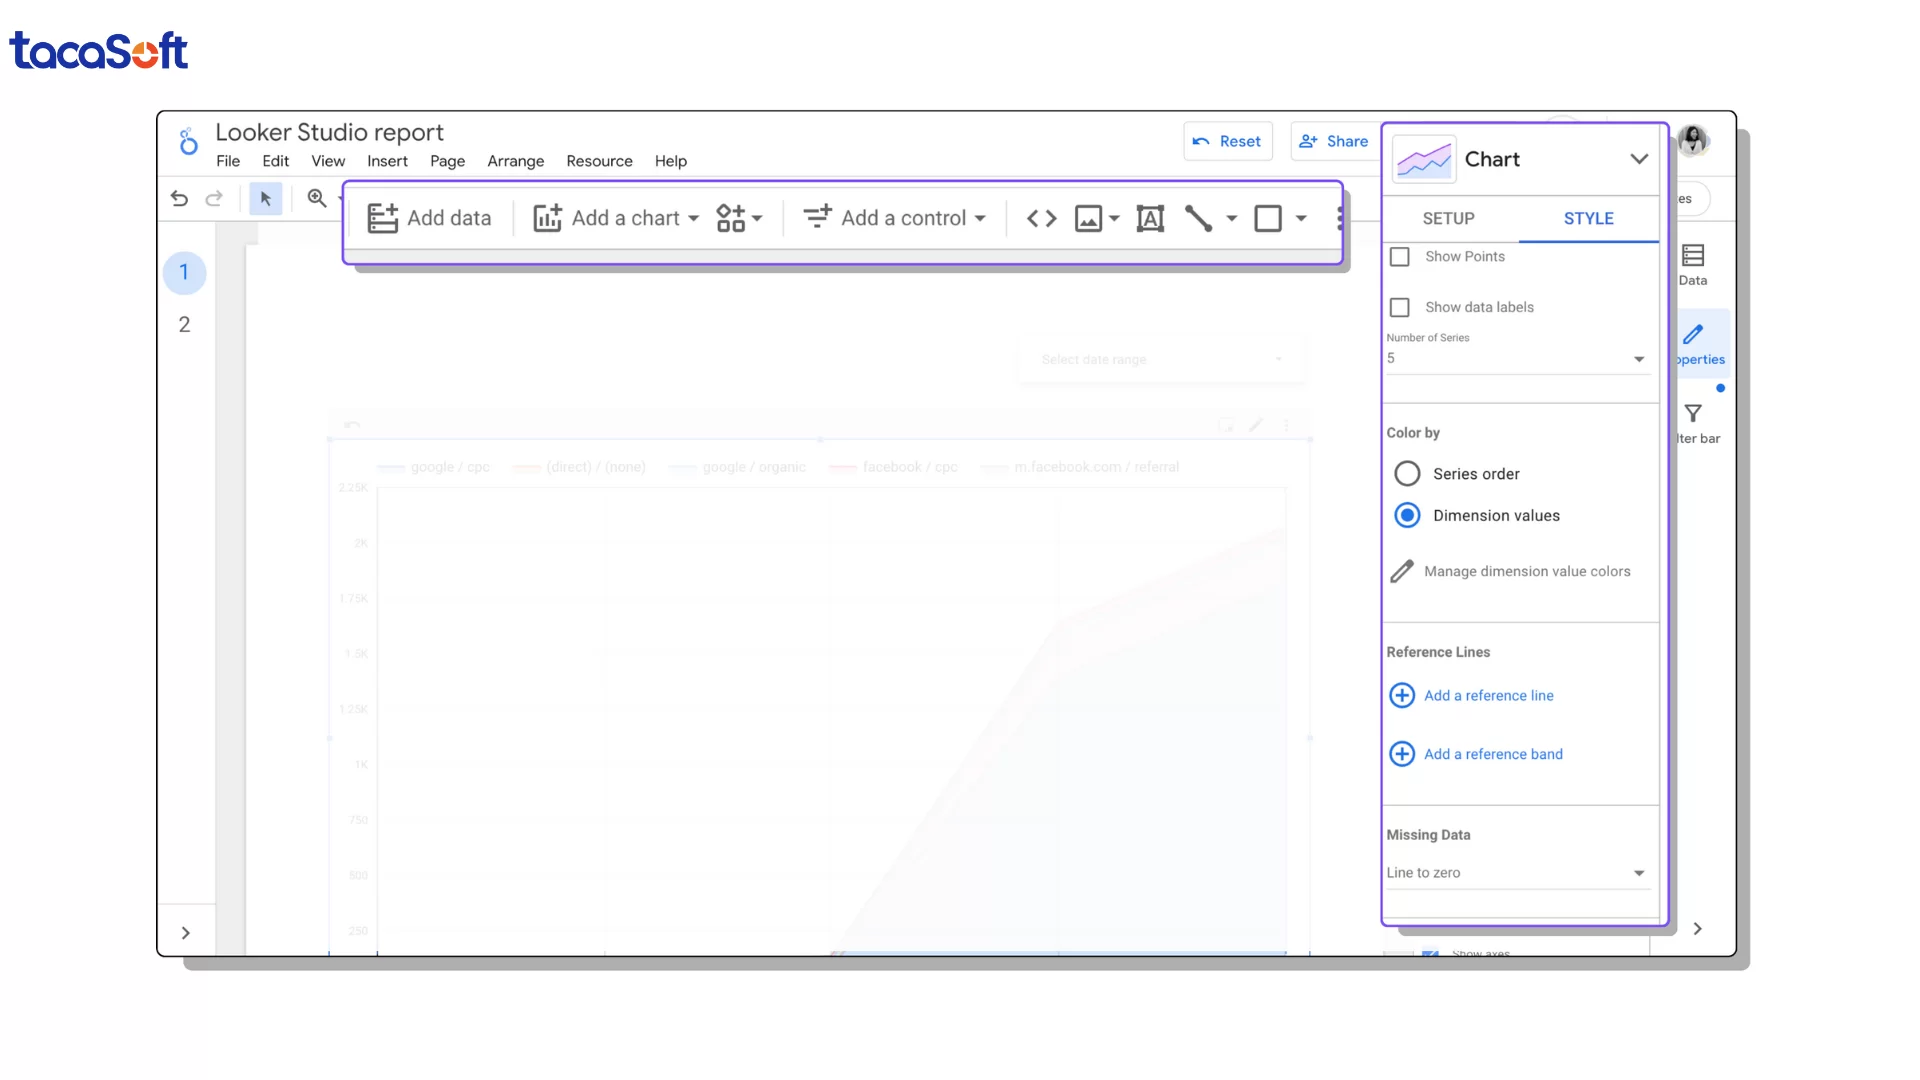
Task: Click the Add a chart icon
Action: pos(546,218)
